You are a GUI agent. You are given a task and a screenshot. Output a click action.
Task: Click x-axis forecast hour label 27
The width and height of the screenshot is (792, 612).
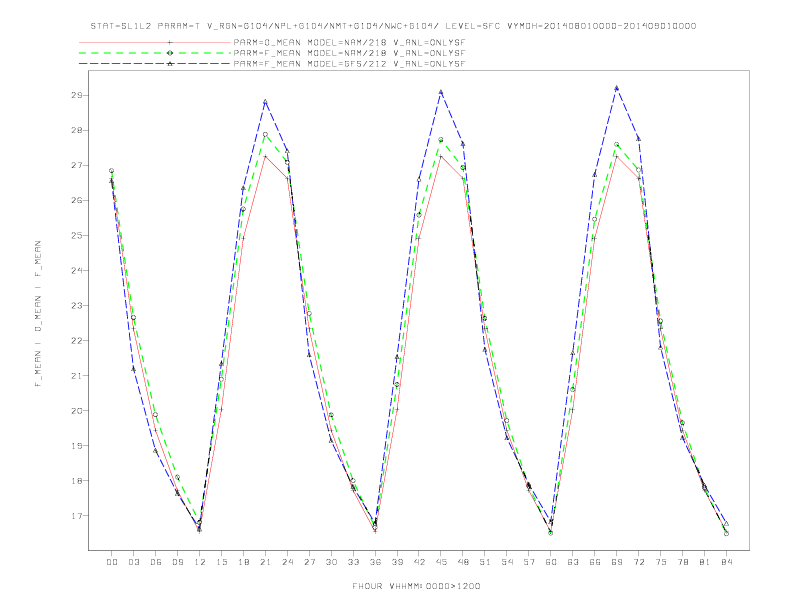pyautogui.click(x=309, y=562)
